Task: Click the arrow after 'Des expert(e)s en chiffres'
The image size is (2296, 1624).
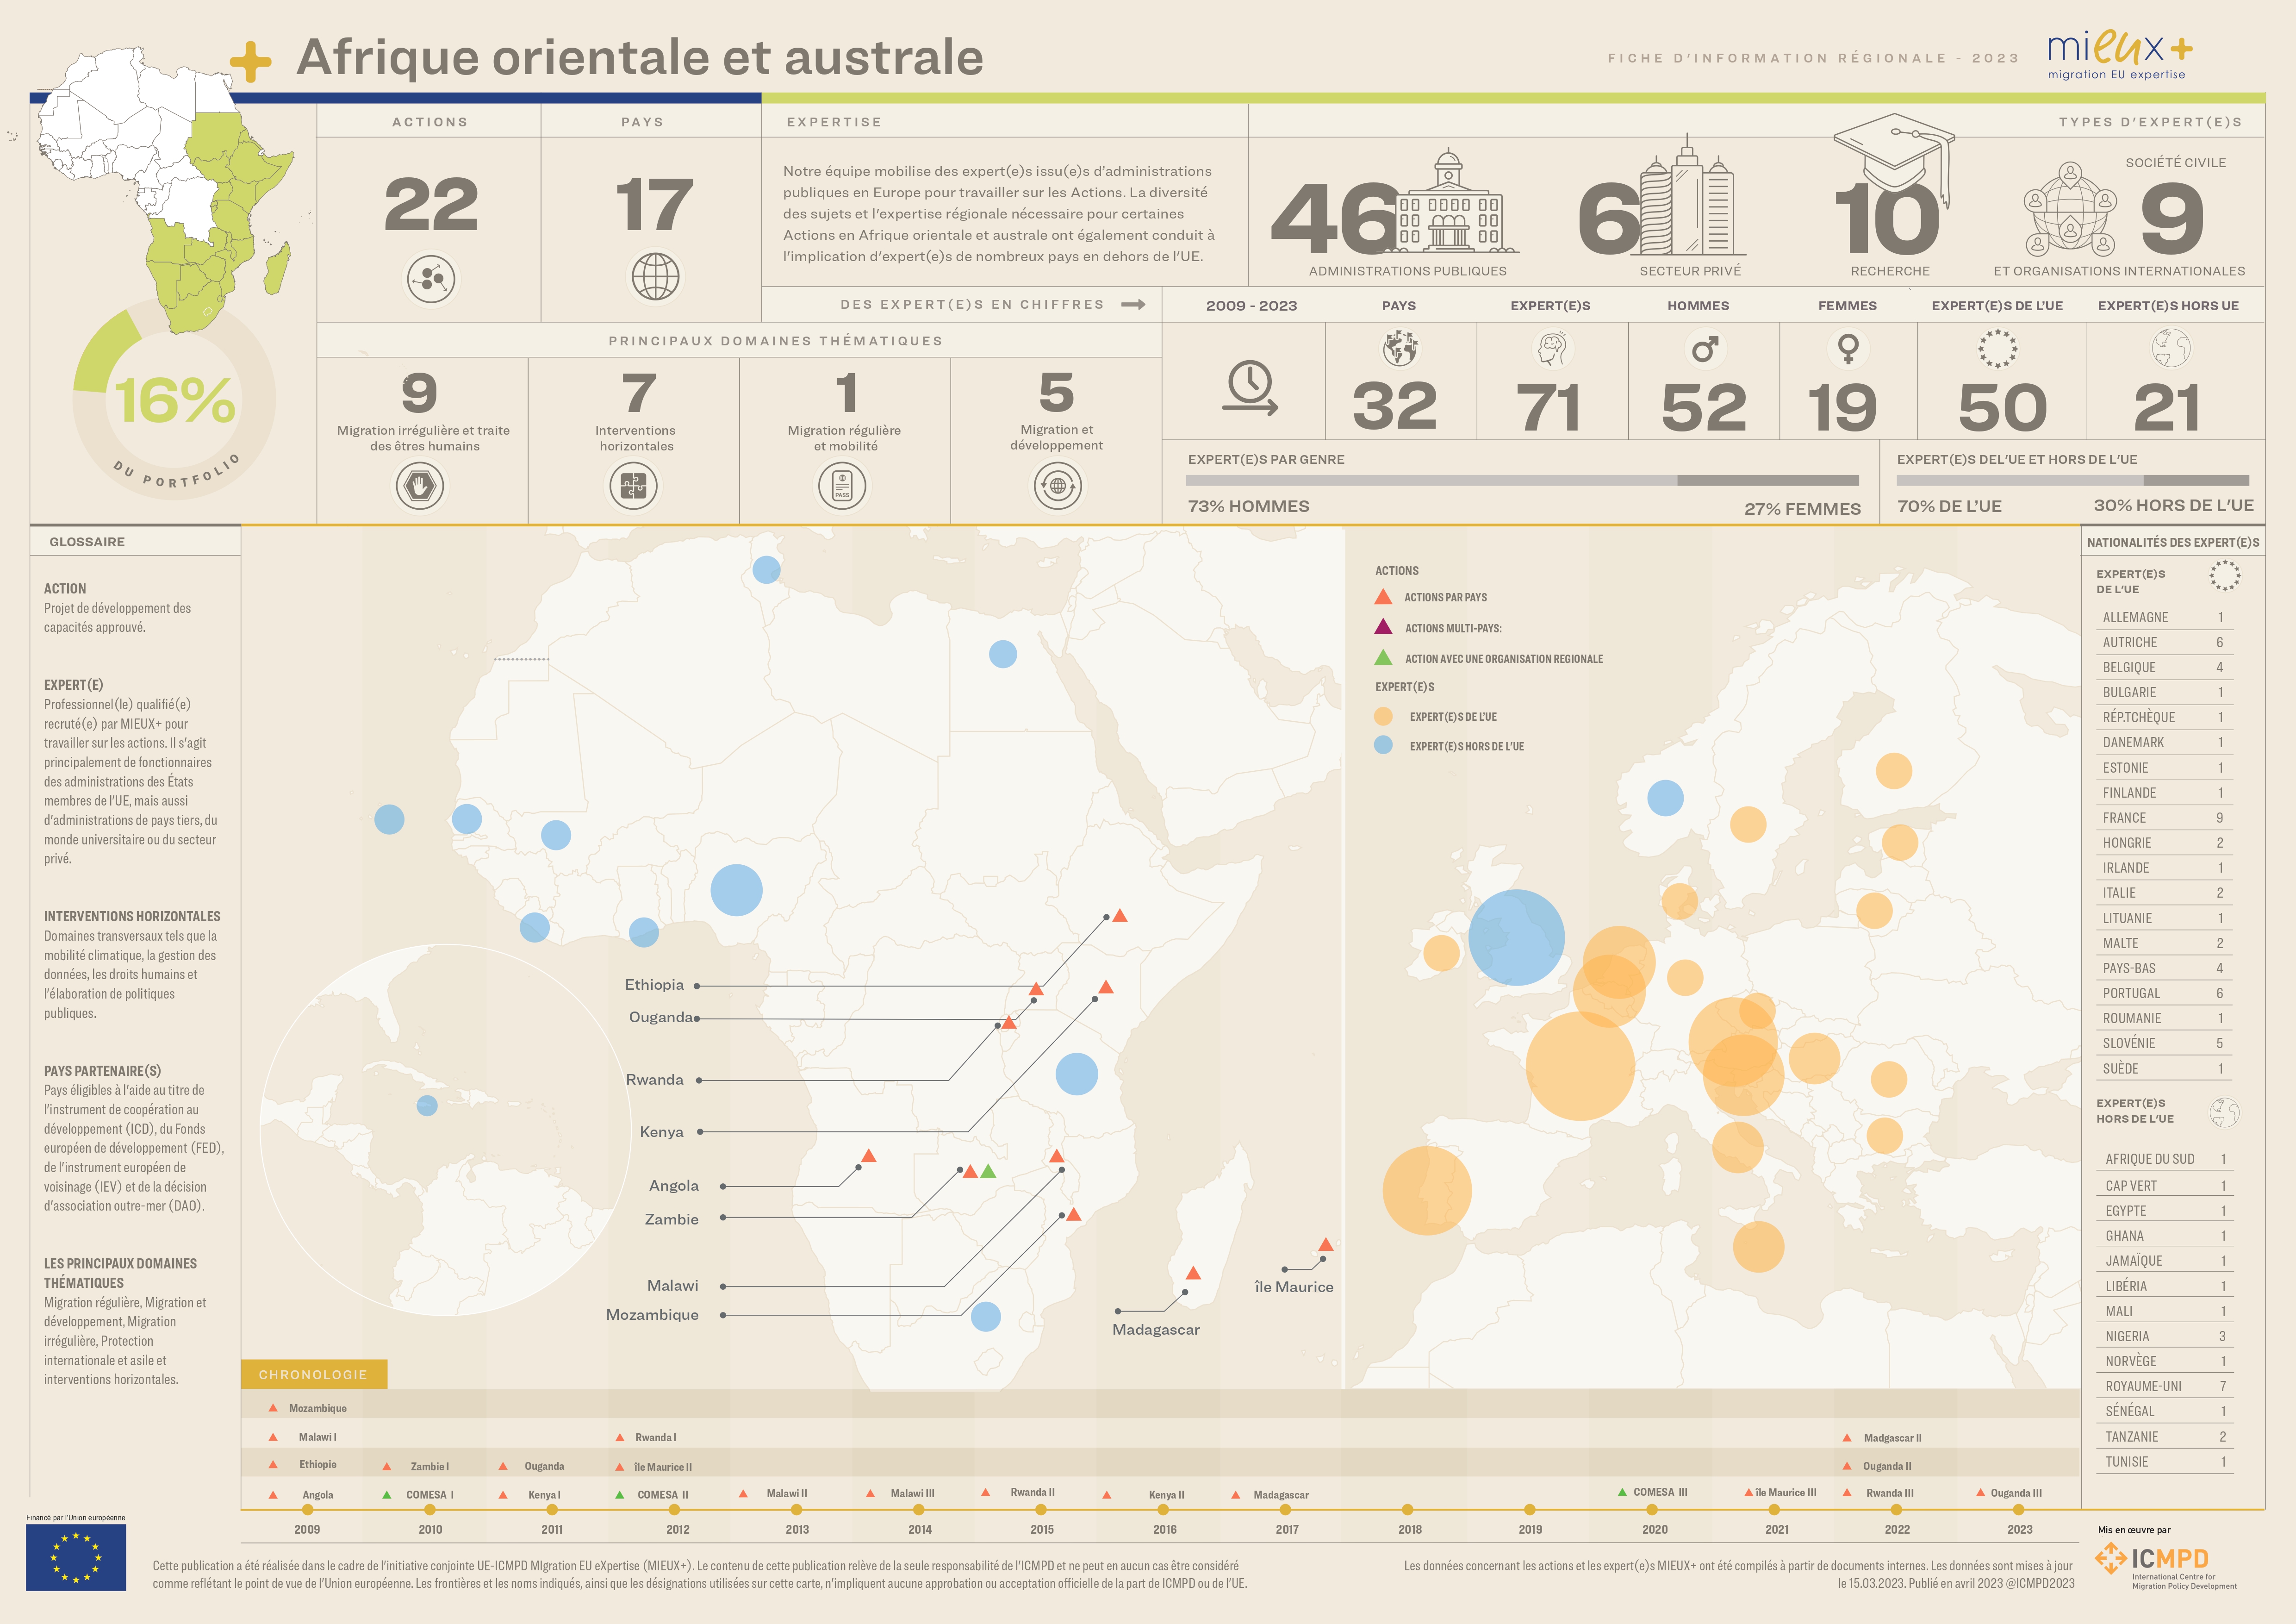Action: click(1133, 305)
